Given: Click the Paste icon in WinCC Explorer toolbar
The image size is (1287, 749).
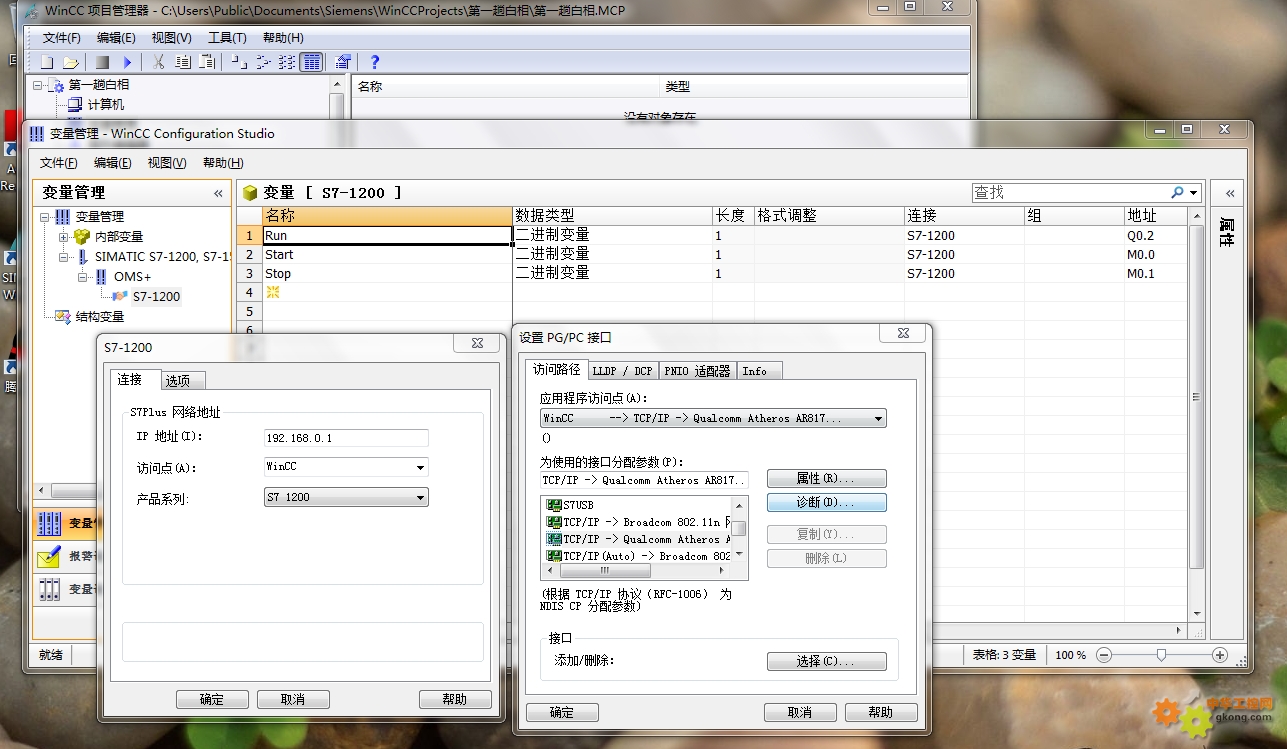Looking at the screenshot, I should (207, 62).
